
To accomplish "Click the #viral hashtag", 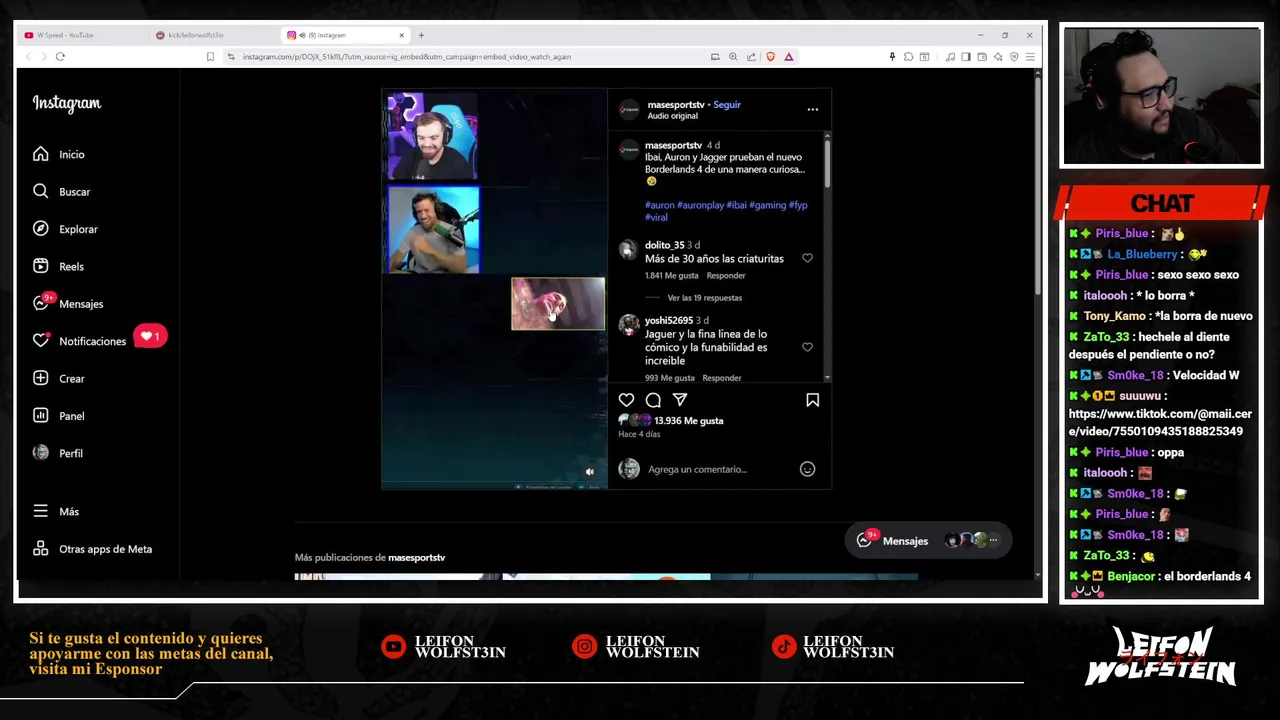I will pos(656,217).
